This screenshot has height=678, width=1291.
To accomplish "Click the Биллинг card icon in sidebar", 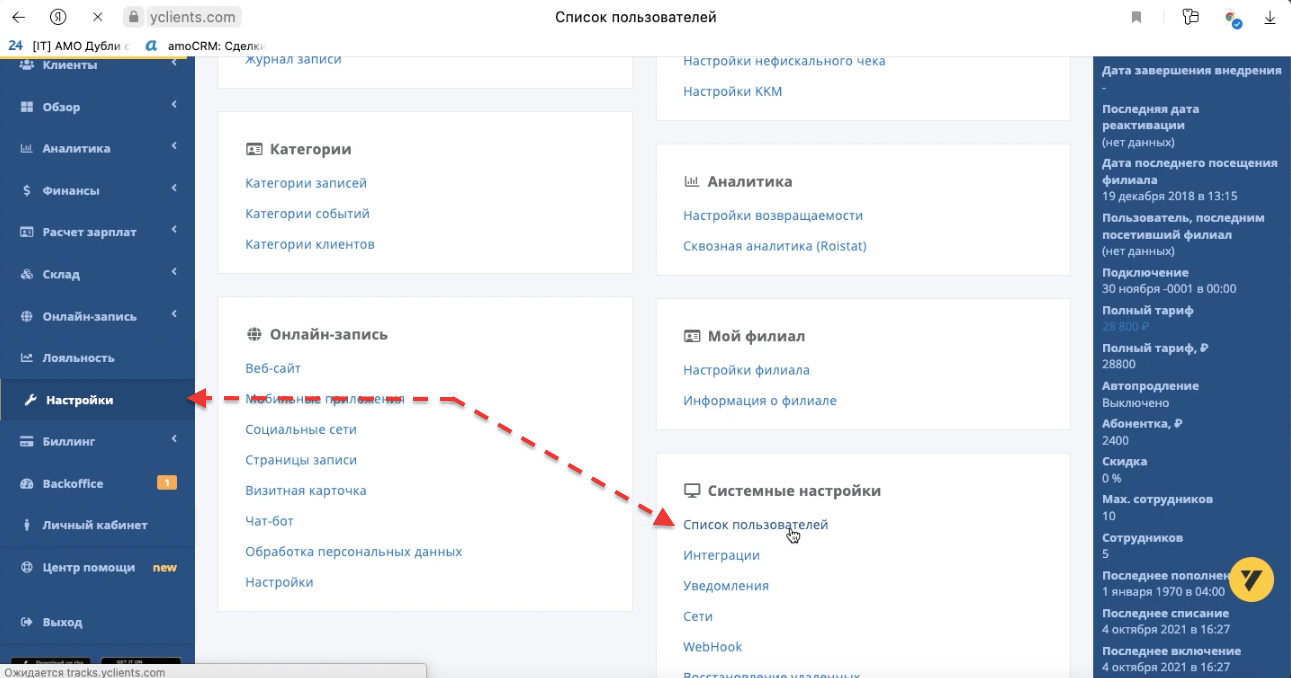I will click(x=27, y=441).
